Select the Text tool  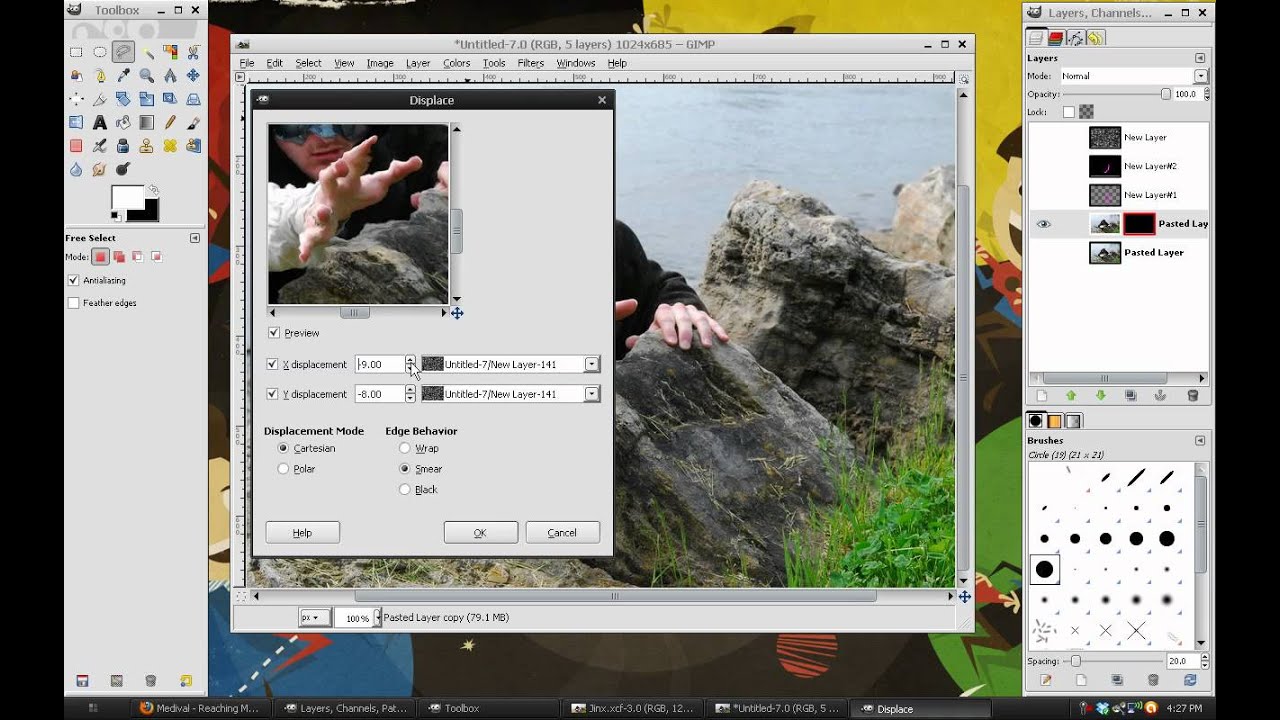point(100,122)
